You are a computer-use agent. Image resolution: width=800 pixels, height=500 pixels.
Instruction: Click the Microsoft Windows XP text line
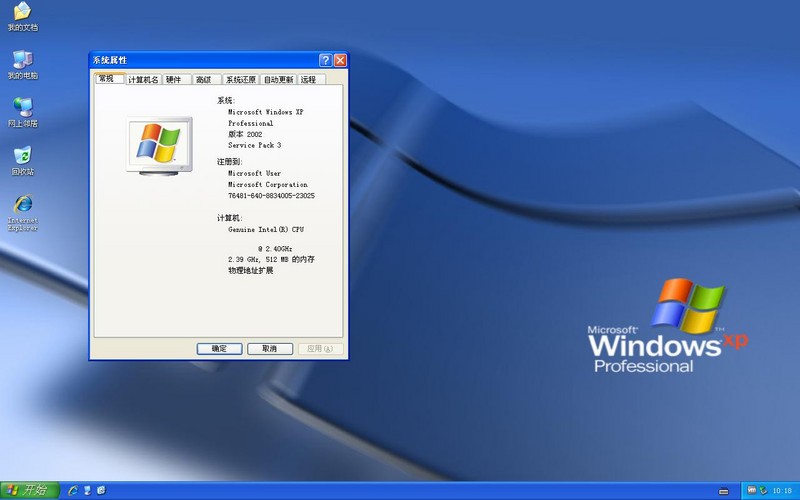pyautogui.click(x=265, y=112)
